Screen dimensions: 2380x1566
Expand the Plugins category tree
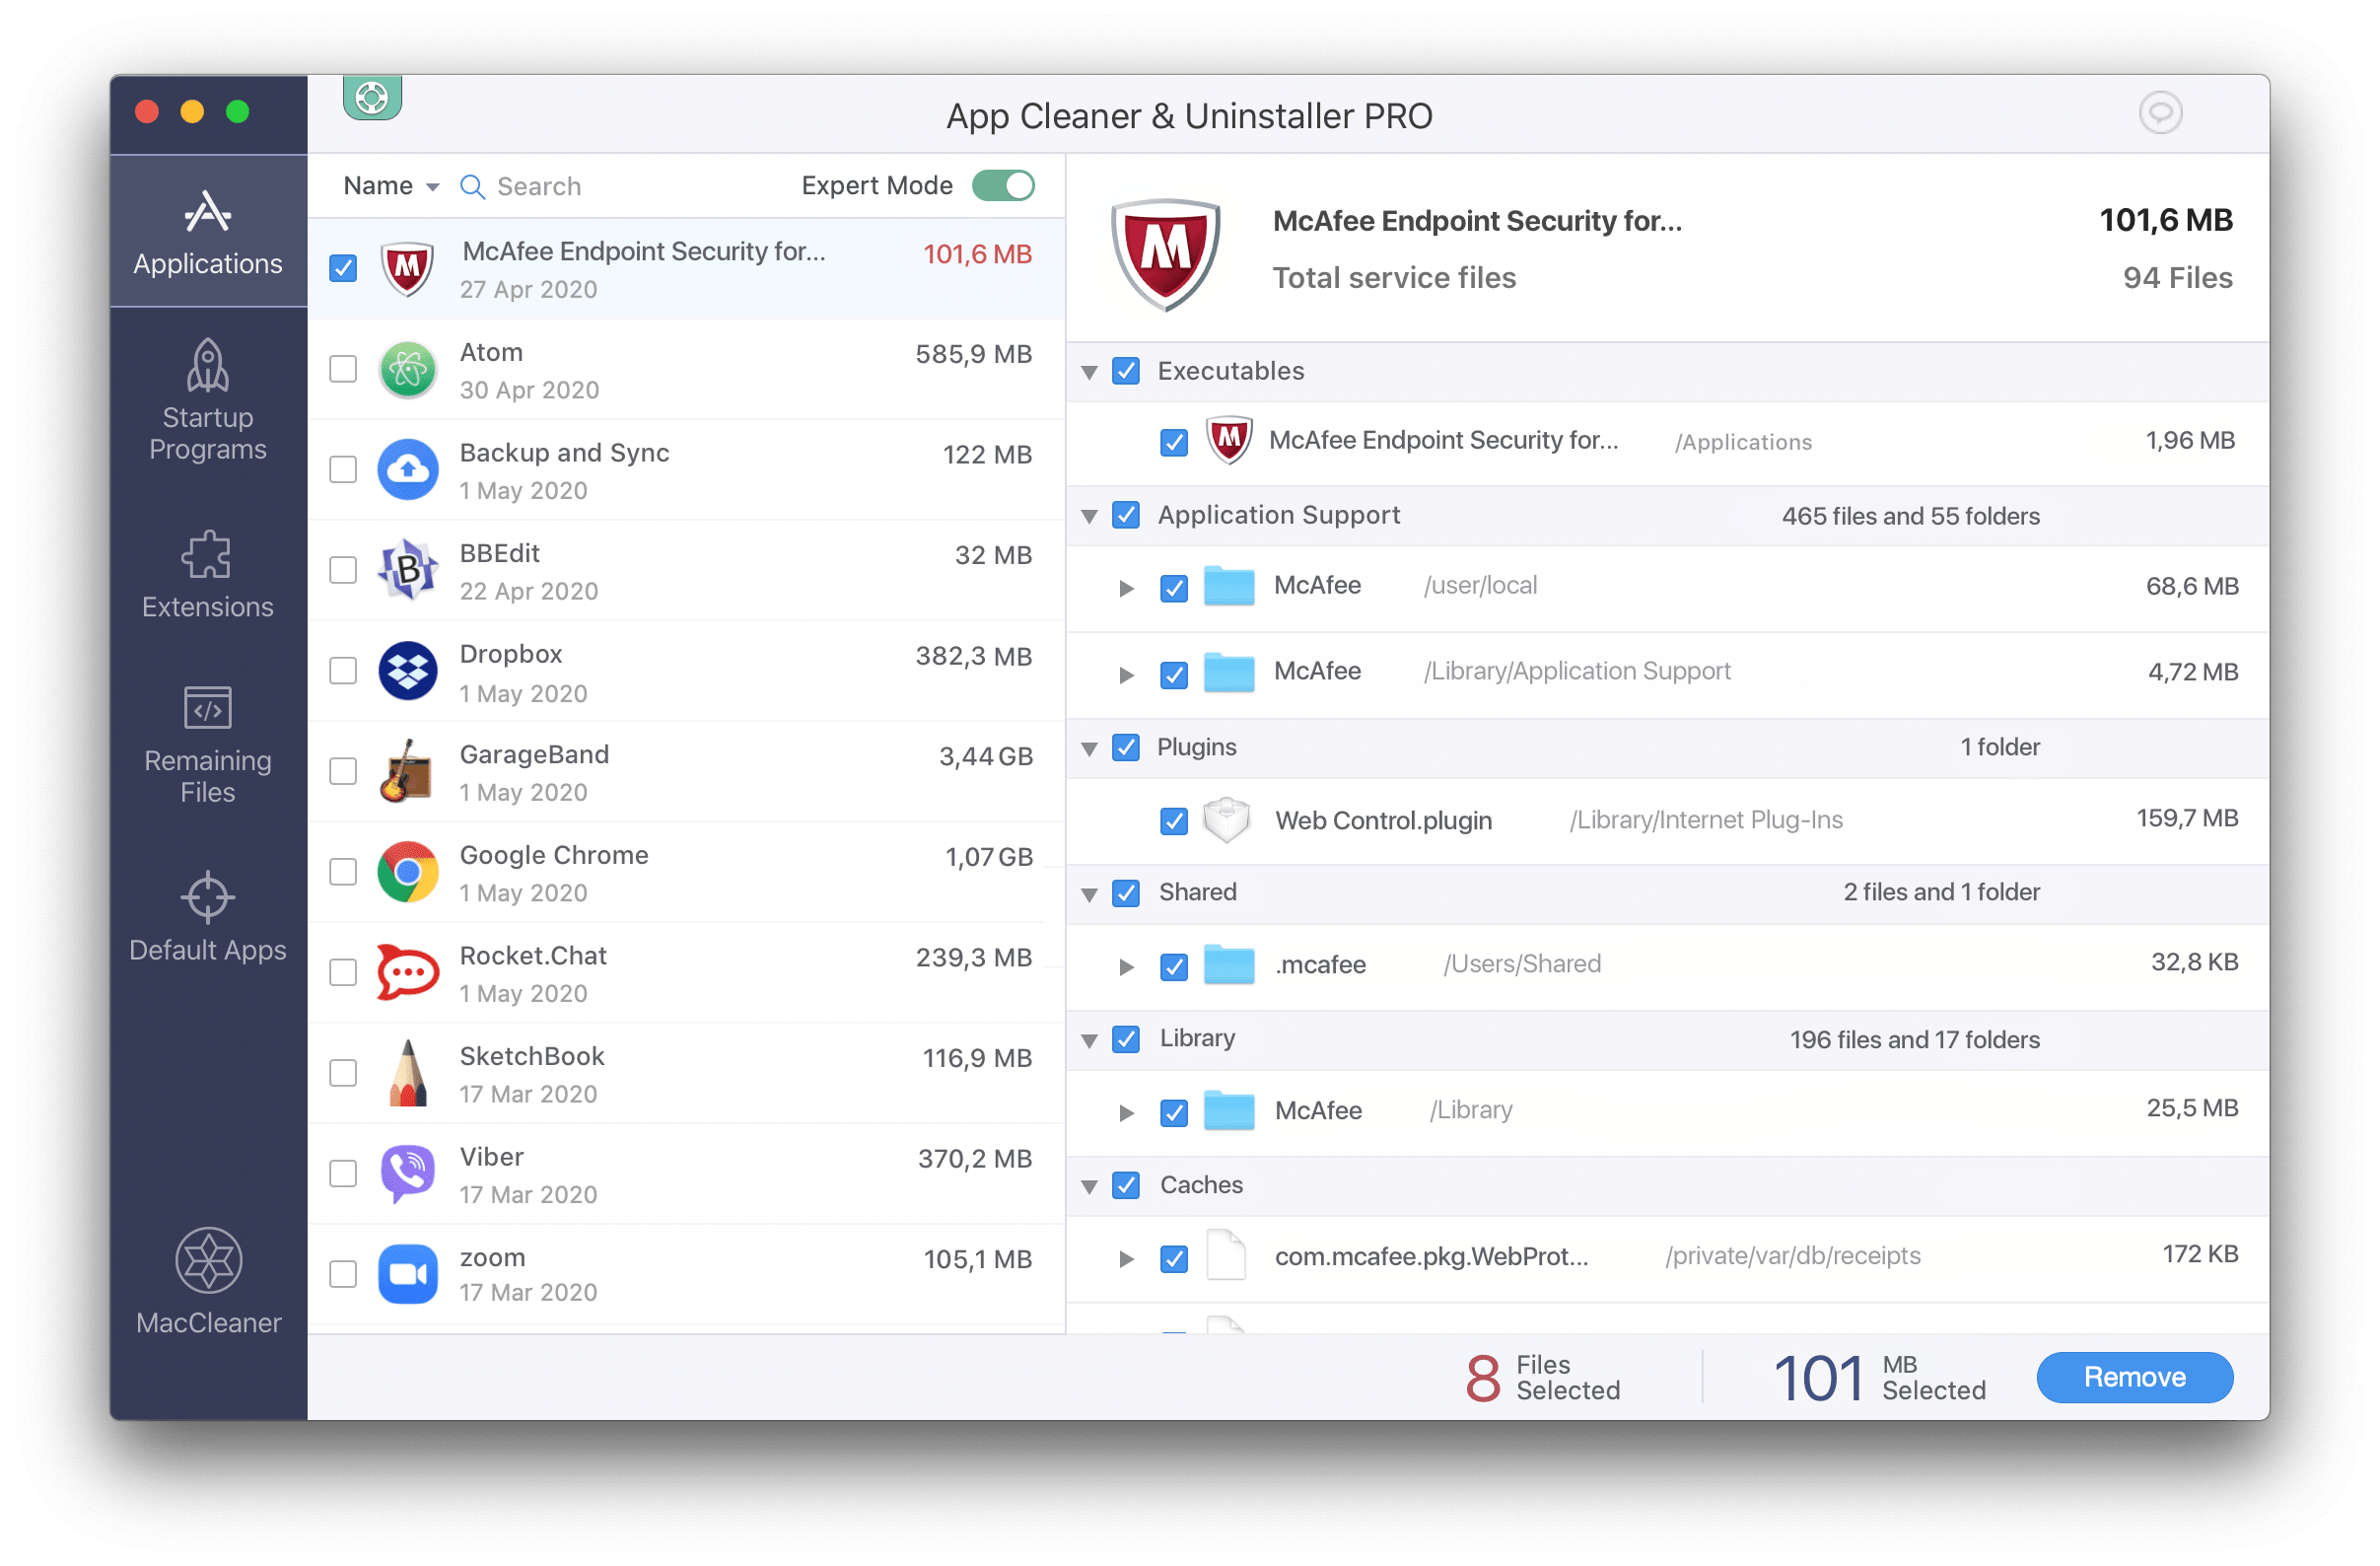coord(1092,748)
